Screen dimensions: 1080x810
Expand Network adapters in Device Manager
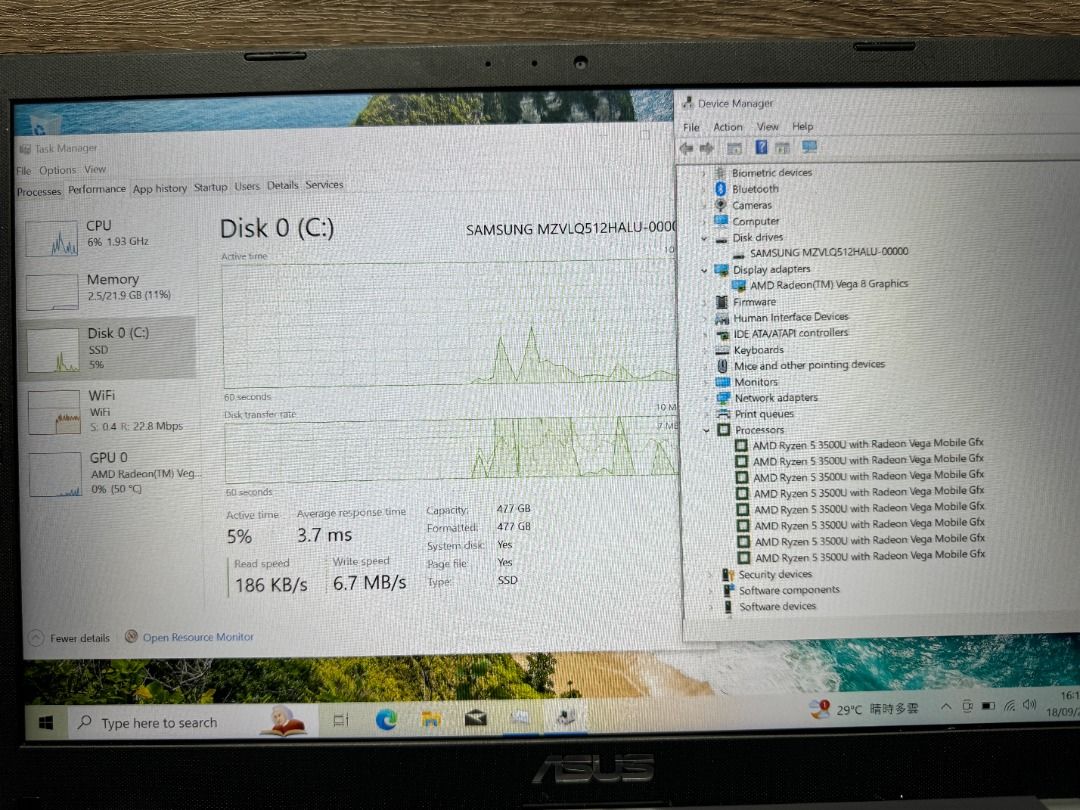[705, 397]
